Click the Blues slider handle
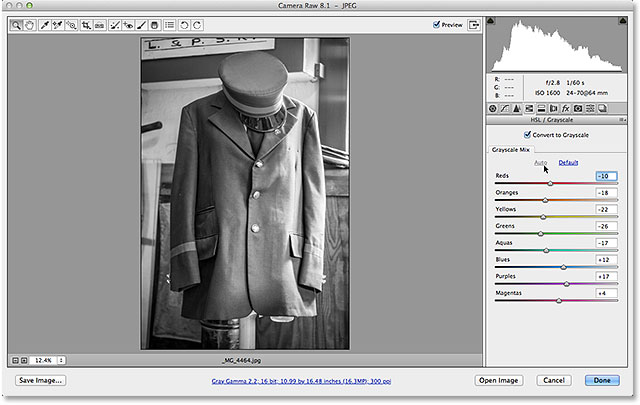 [564, 267]
